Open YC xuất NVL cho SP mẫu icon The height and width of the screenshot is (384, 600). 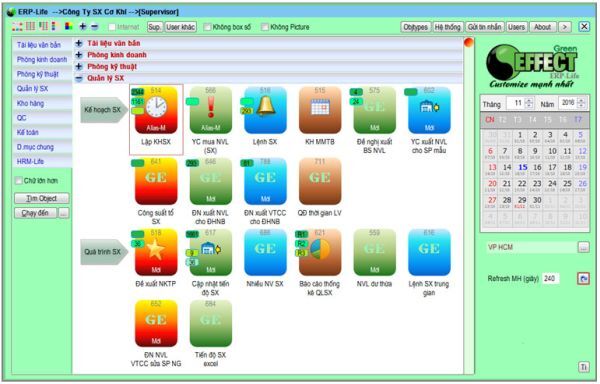pos(429,110)
